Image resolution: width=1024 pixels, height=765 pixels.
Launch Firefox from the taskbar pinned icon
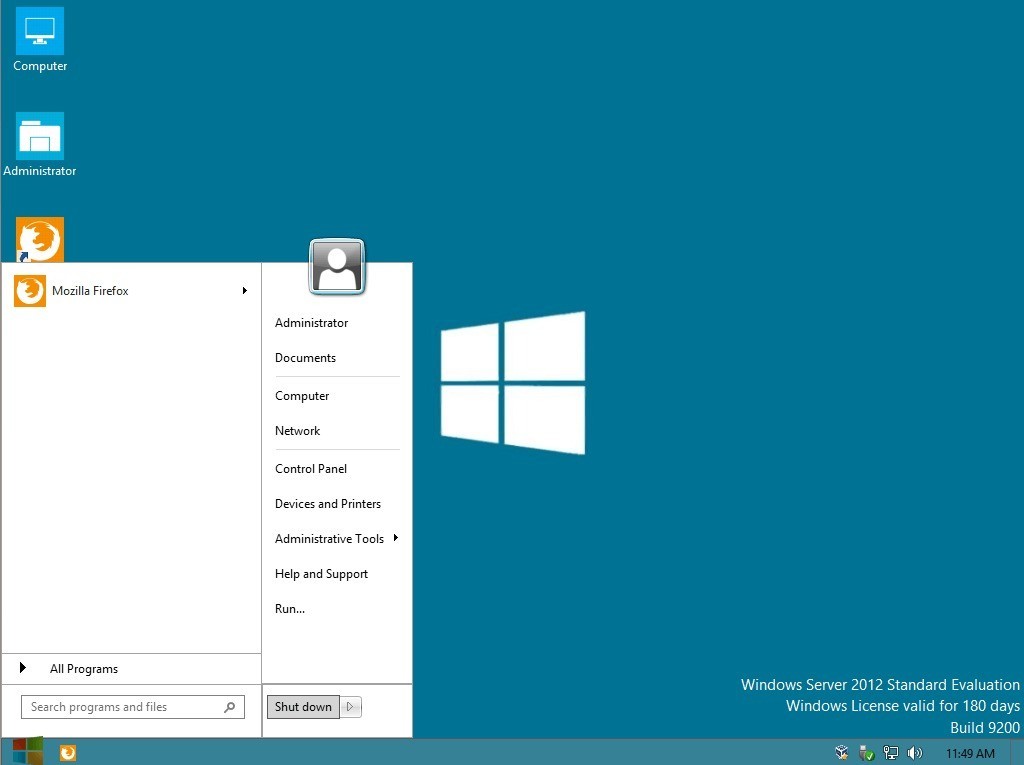(68, 753)
